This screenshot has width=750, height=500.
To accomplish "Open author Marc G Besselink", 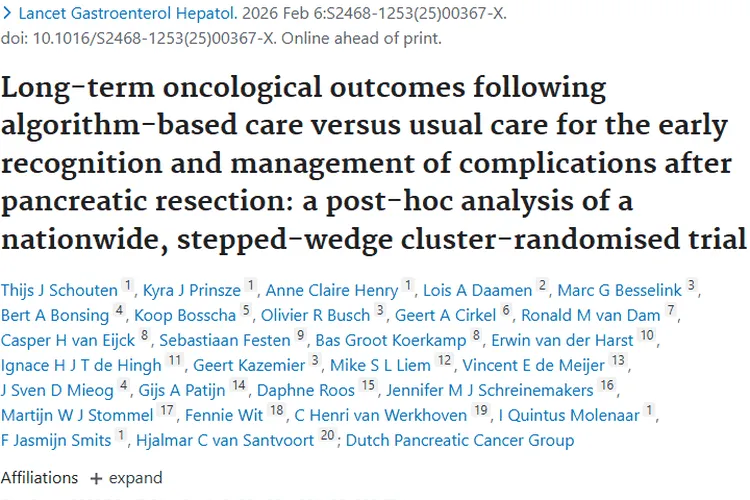I will click(620, 291).
